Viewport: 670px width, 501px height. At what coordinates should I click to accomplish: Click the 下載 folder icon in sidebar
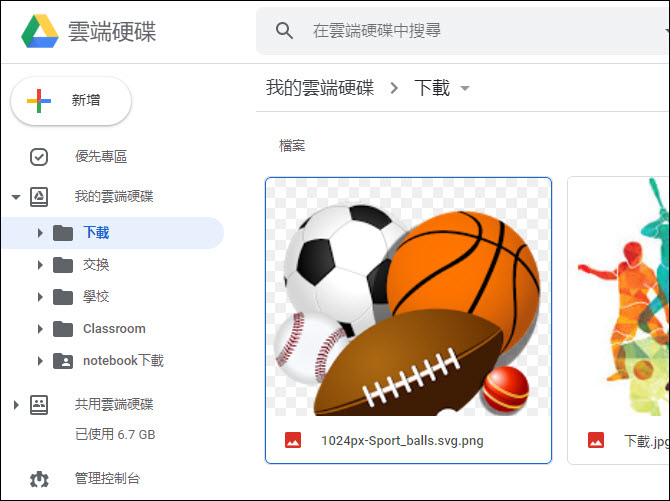point(63,233)
